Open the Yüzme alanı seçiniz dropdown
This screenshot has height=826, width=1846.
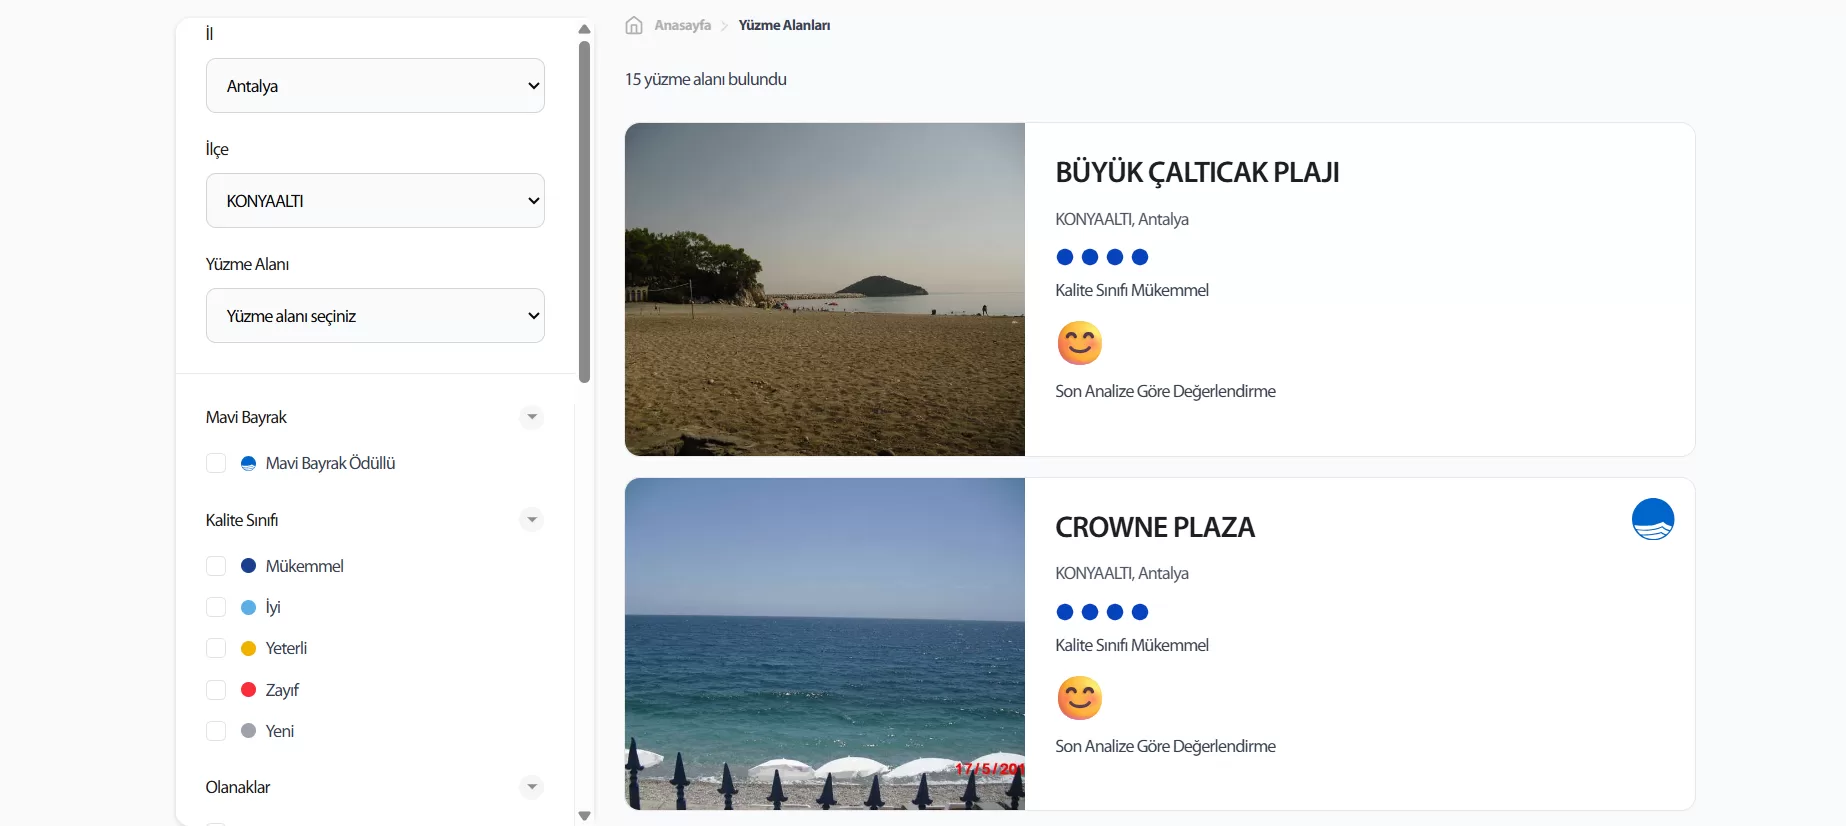click(x=375, y=316)
